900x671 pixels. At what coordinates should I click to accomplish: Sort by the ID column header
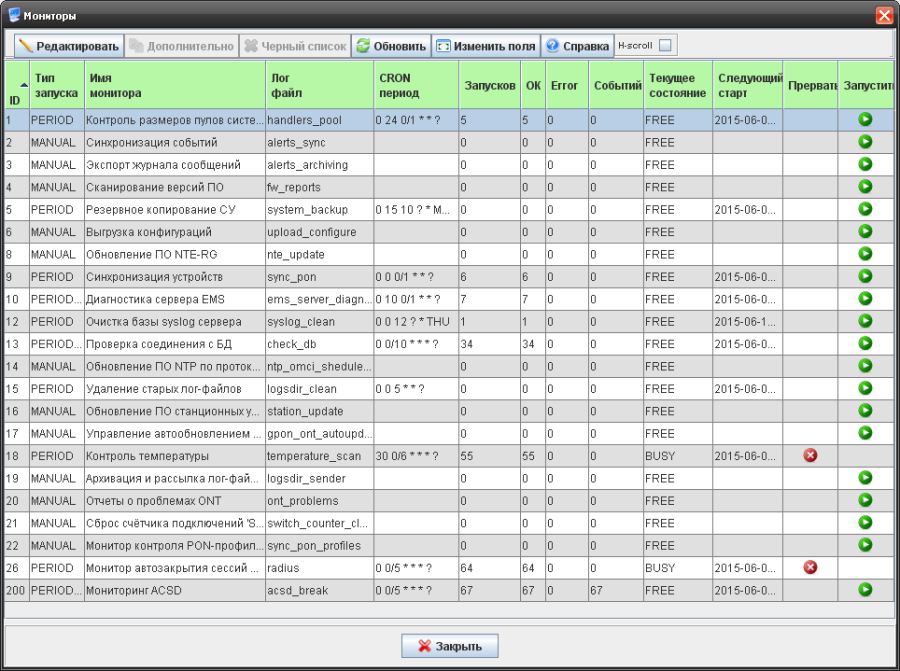pyautogui.click(x=15, y=86)
